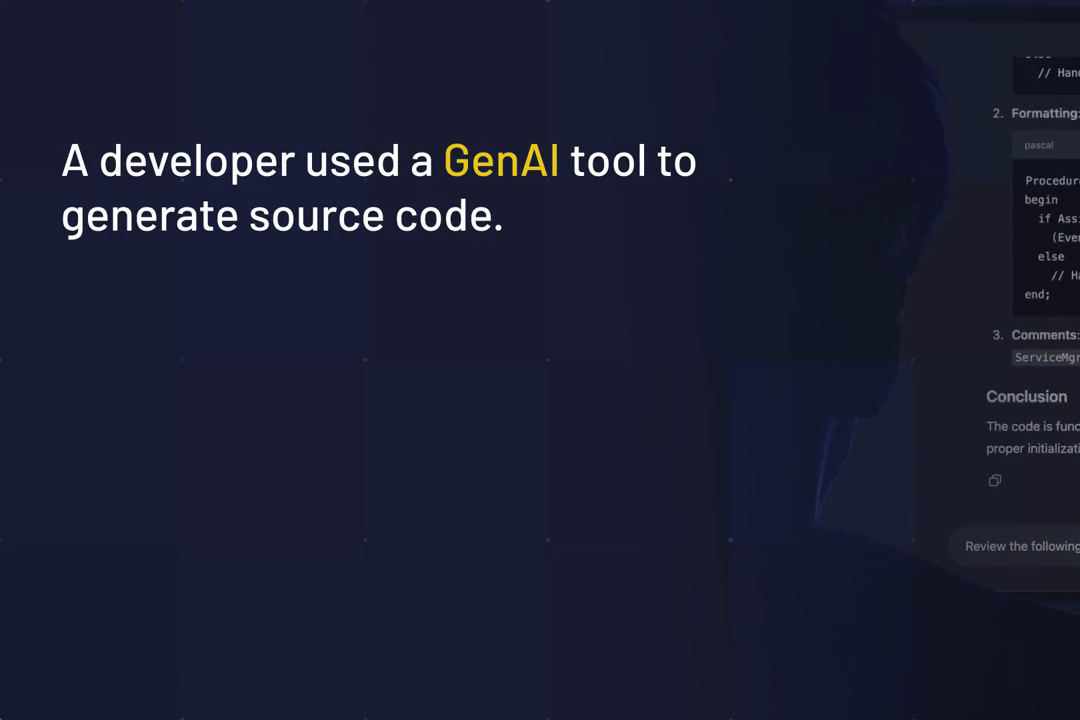
Task: Click the yellow 'GenAI' word in headline
Action: (501, 161)
